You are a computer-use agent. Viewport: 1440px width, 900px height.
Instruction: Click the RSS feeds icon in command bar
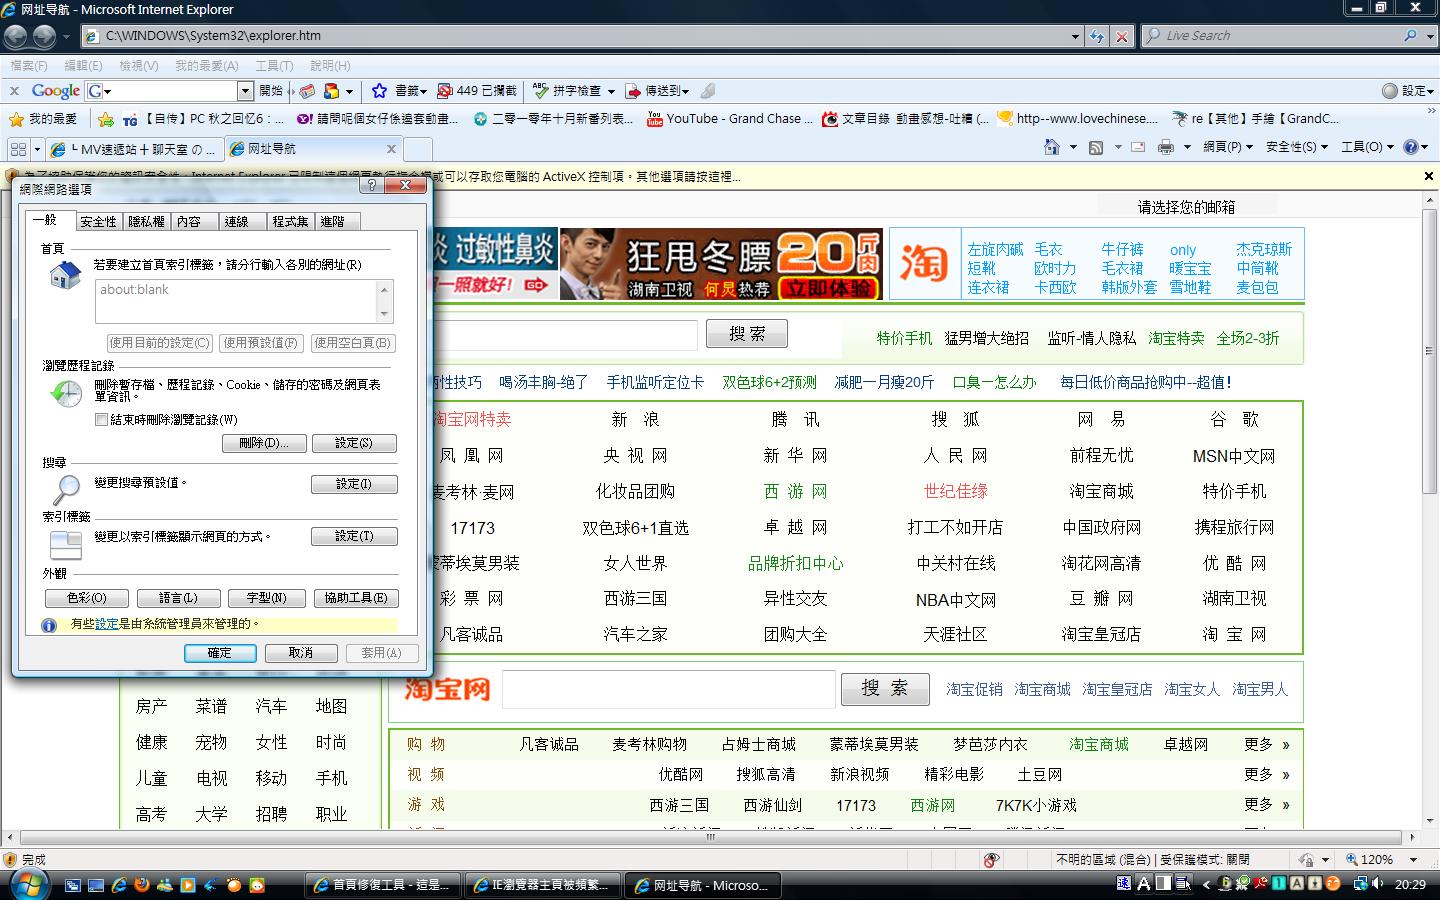pyautogui.click(x=1096, y=147)
